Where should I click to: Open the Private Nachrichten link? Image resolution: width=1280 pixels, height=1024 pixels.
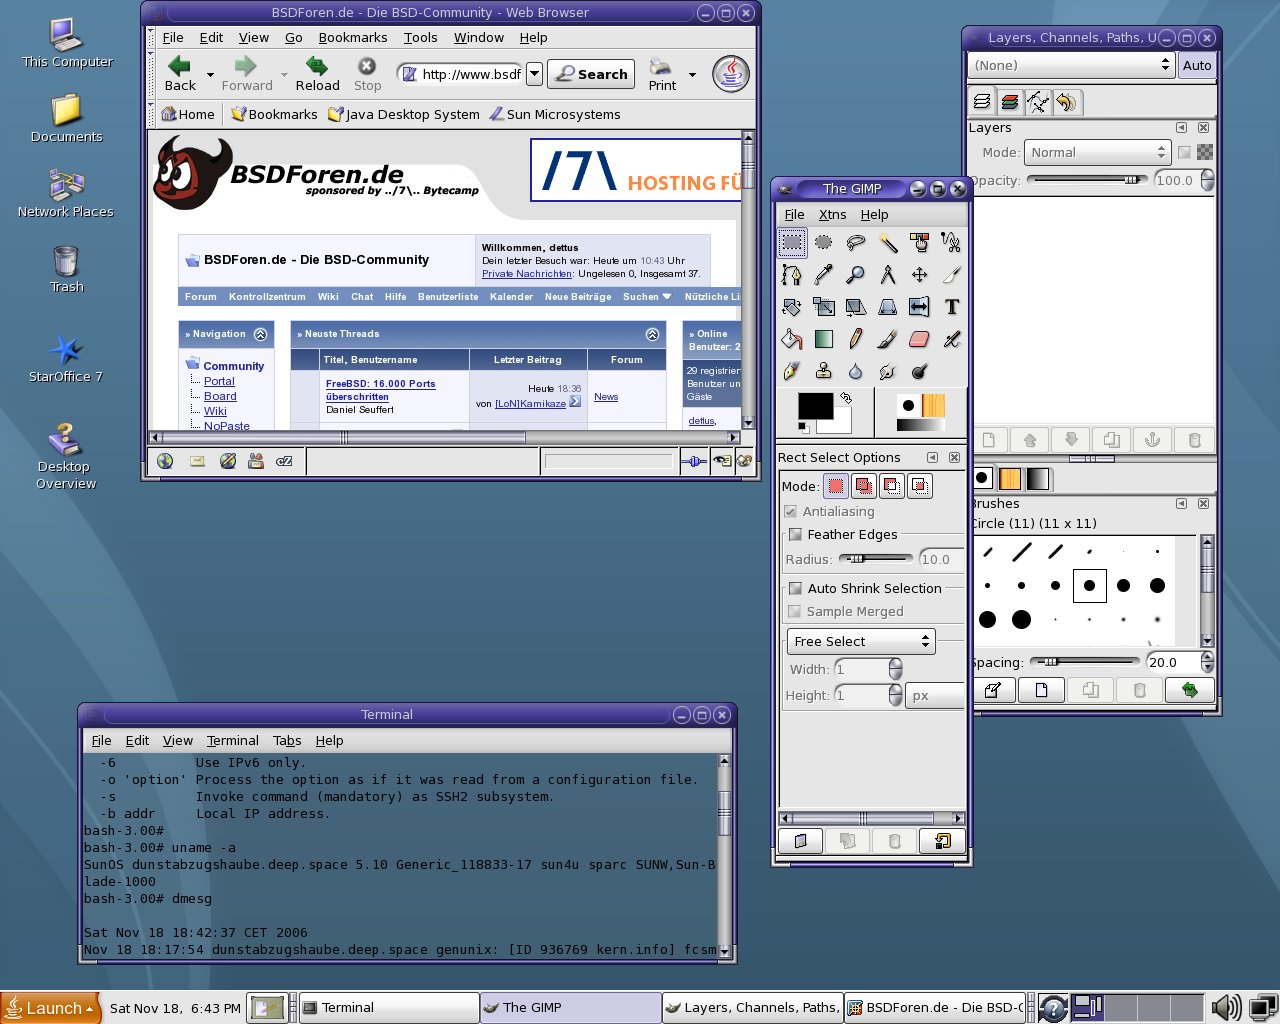527,273
